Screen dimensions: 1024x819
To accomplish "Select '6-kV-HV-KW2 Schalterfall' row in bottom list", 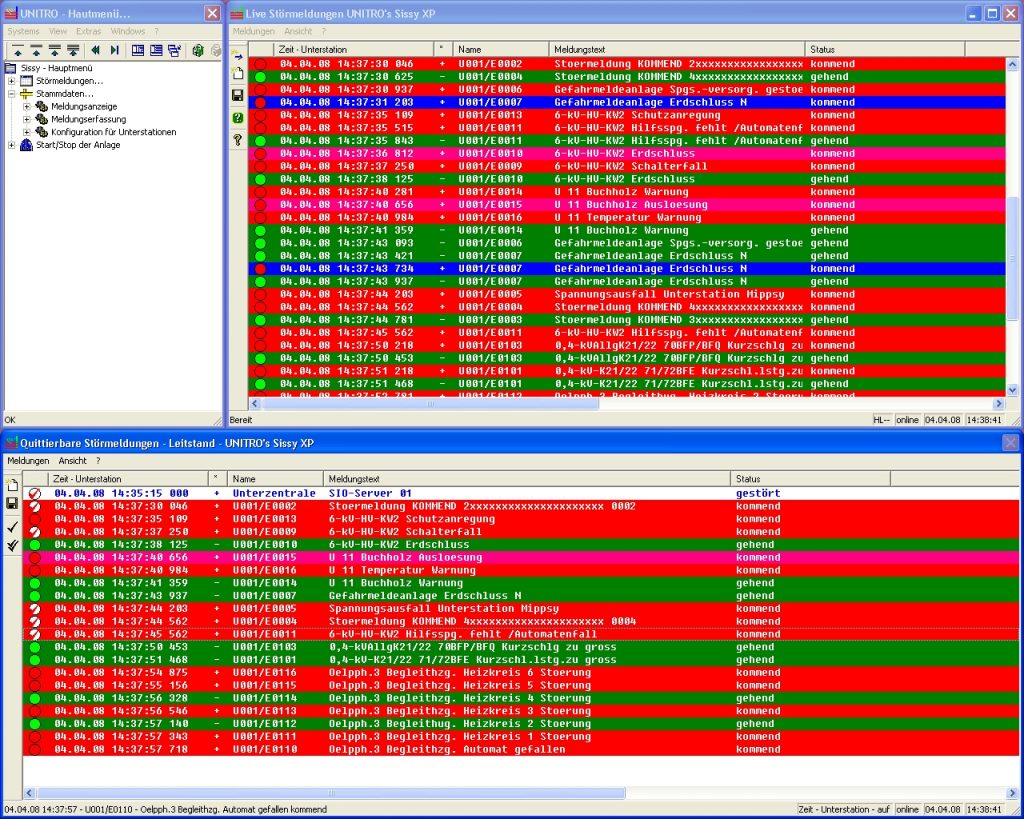I will [521, 532].
